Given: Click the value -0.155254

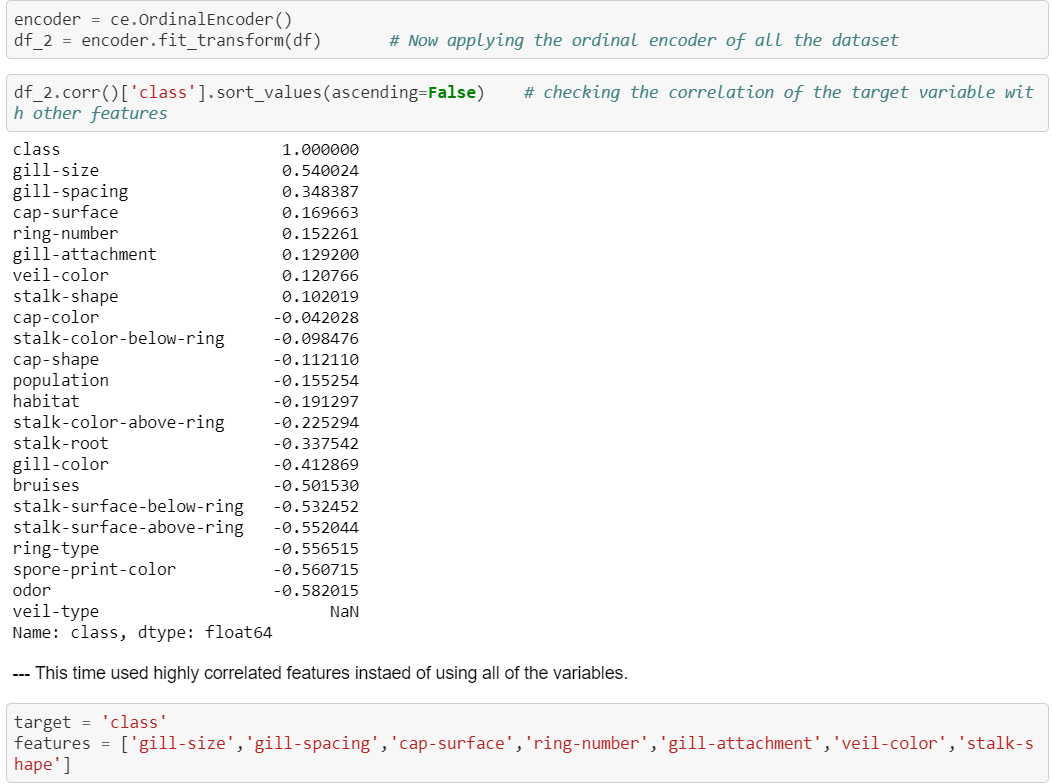Looking at the screenshot, I should click(315, 380).
